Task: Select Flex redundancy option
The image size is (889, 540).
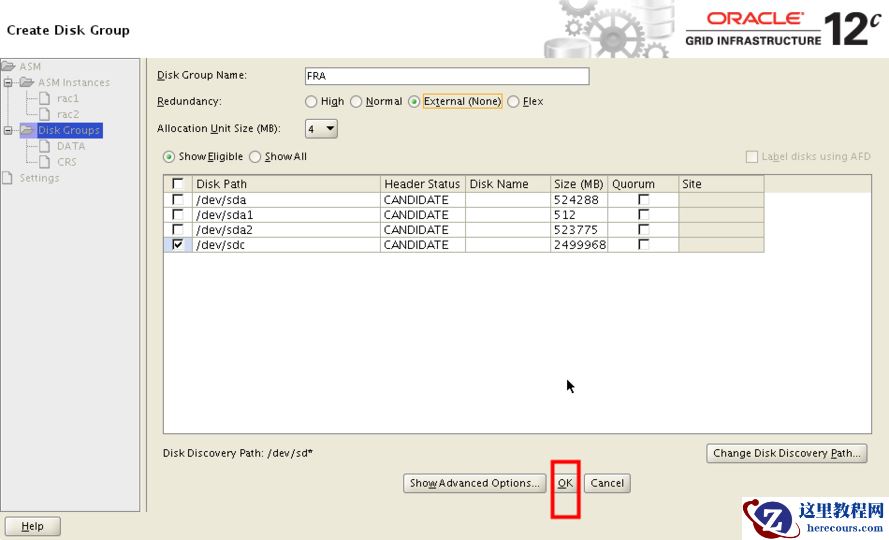Action: coord(513,102)
